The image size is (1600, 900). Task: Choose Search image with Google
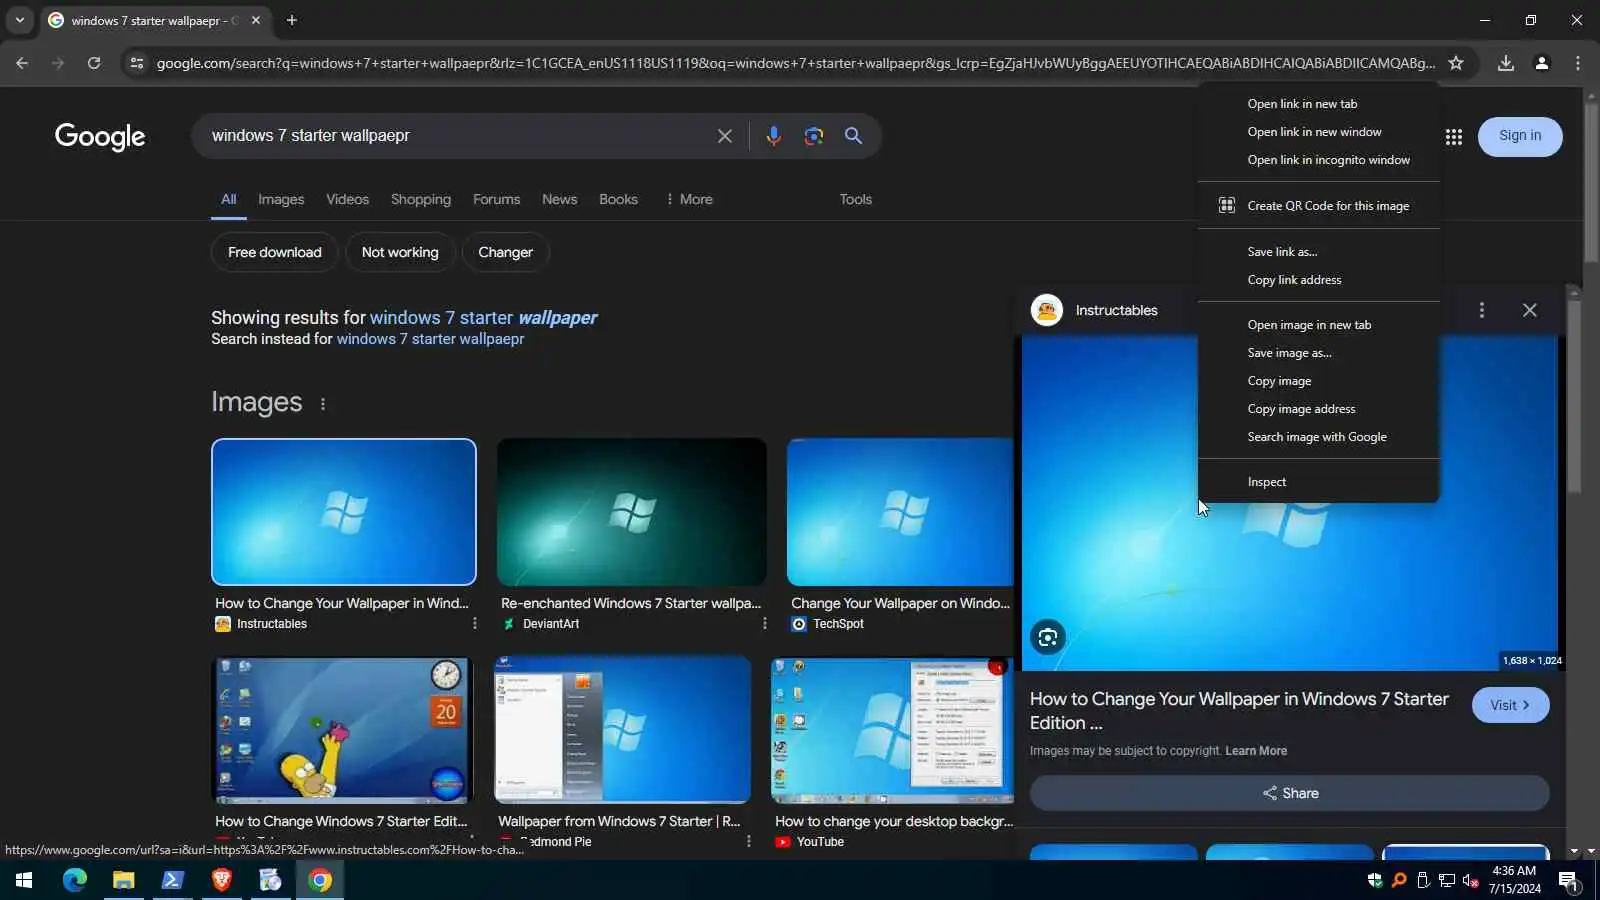tap(1319, 437)
